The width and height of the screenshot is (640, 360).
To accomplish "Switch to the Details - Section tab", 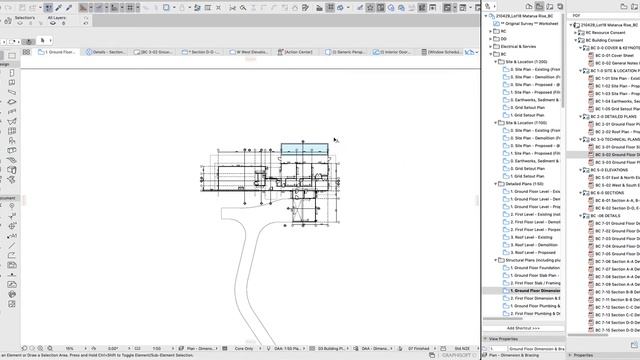I will 106,52.
